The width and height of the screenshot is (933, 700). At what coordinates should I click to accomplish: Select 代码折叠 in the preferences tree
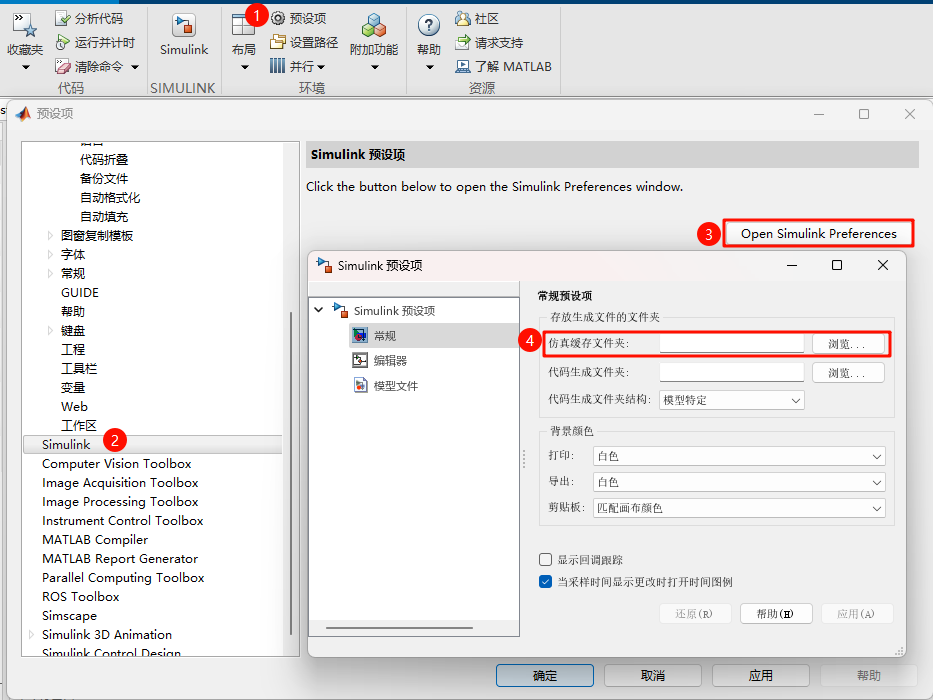point(104,160)
